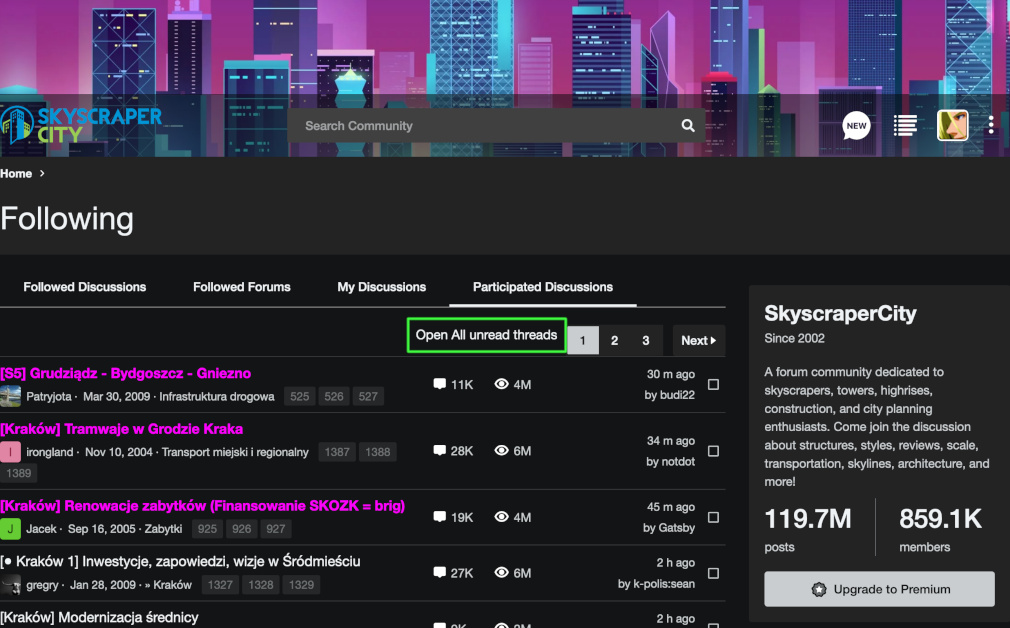Select the checkbox on the Tramwaje w Grodzie thread
The image size is (1010, 628).
[x=713, y=451]
